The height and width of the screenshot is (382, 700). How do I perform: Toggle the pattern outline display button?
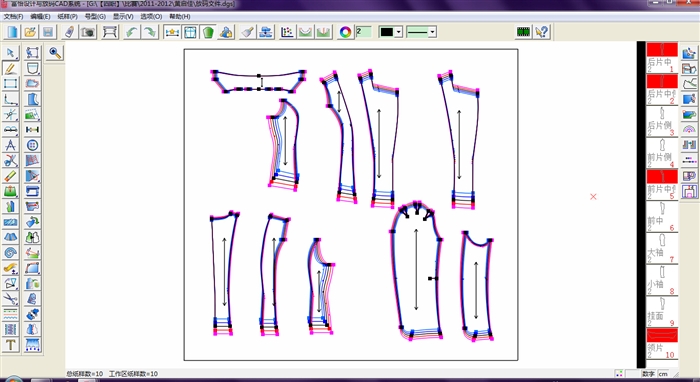[x=190, y=32]
